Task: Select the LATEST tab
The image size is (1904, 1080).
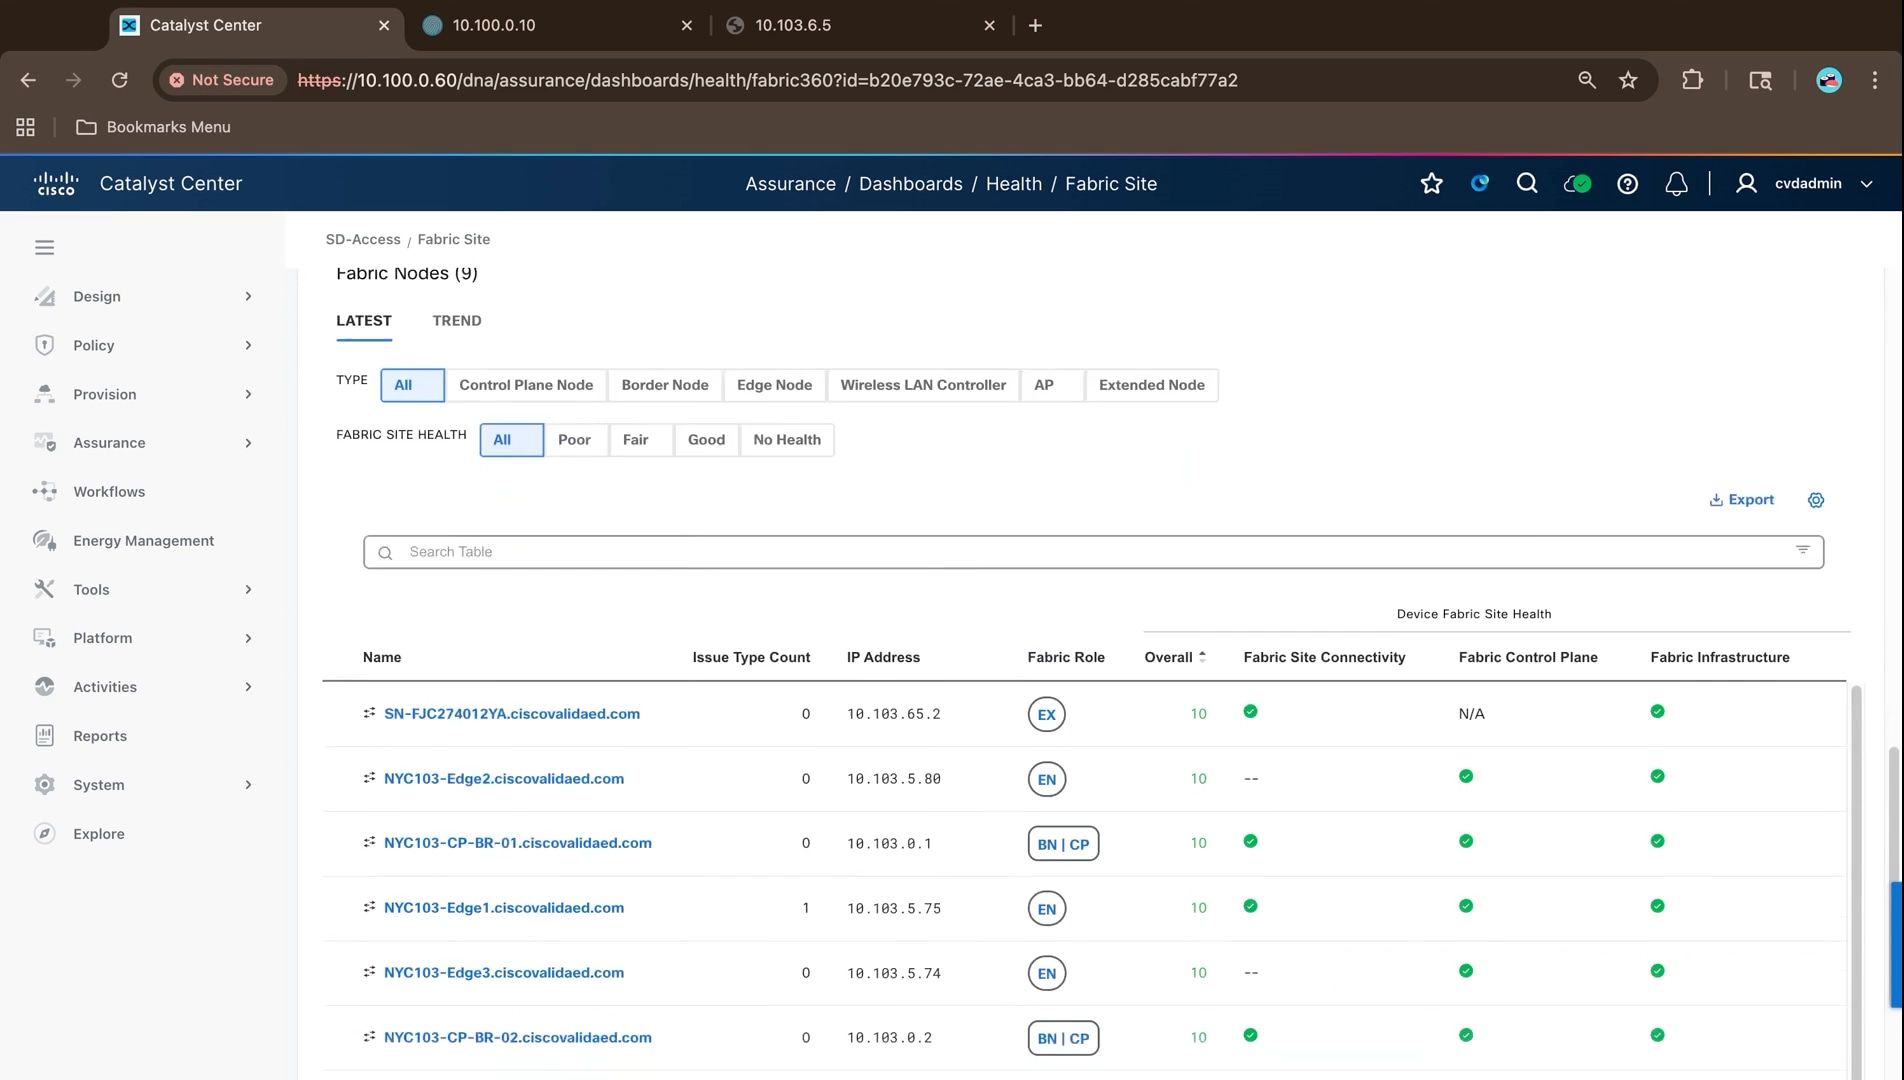Action: click(364, 320)
